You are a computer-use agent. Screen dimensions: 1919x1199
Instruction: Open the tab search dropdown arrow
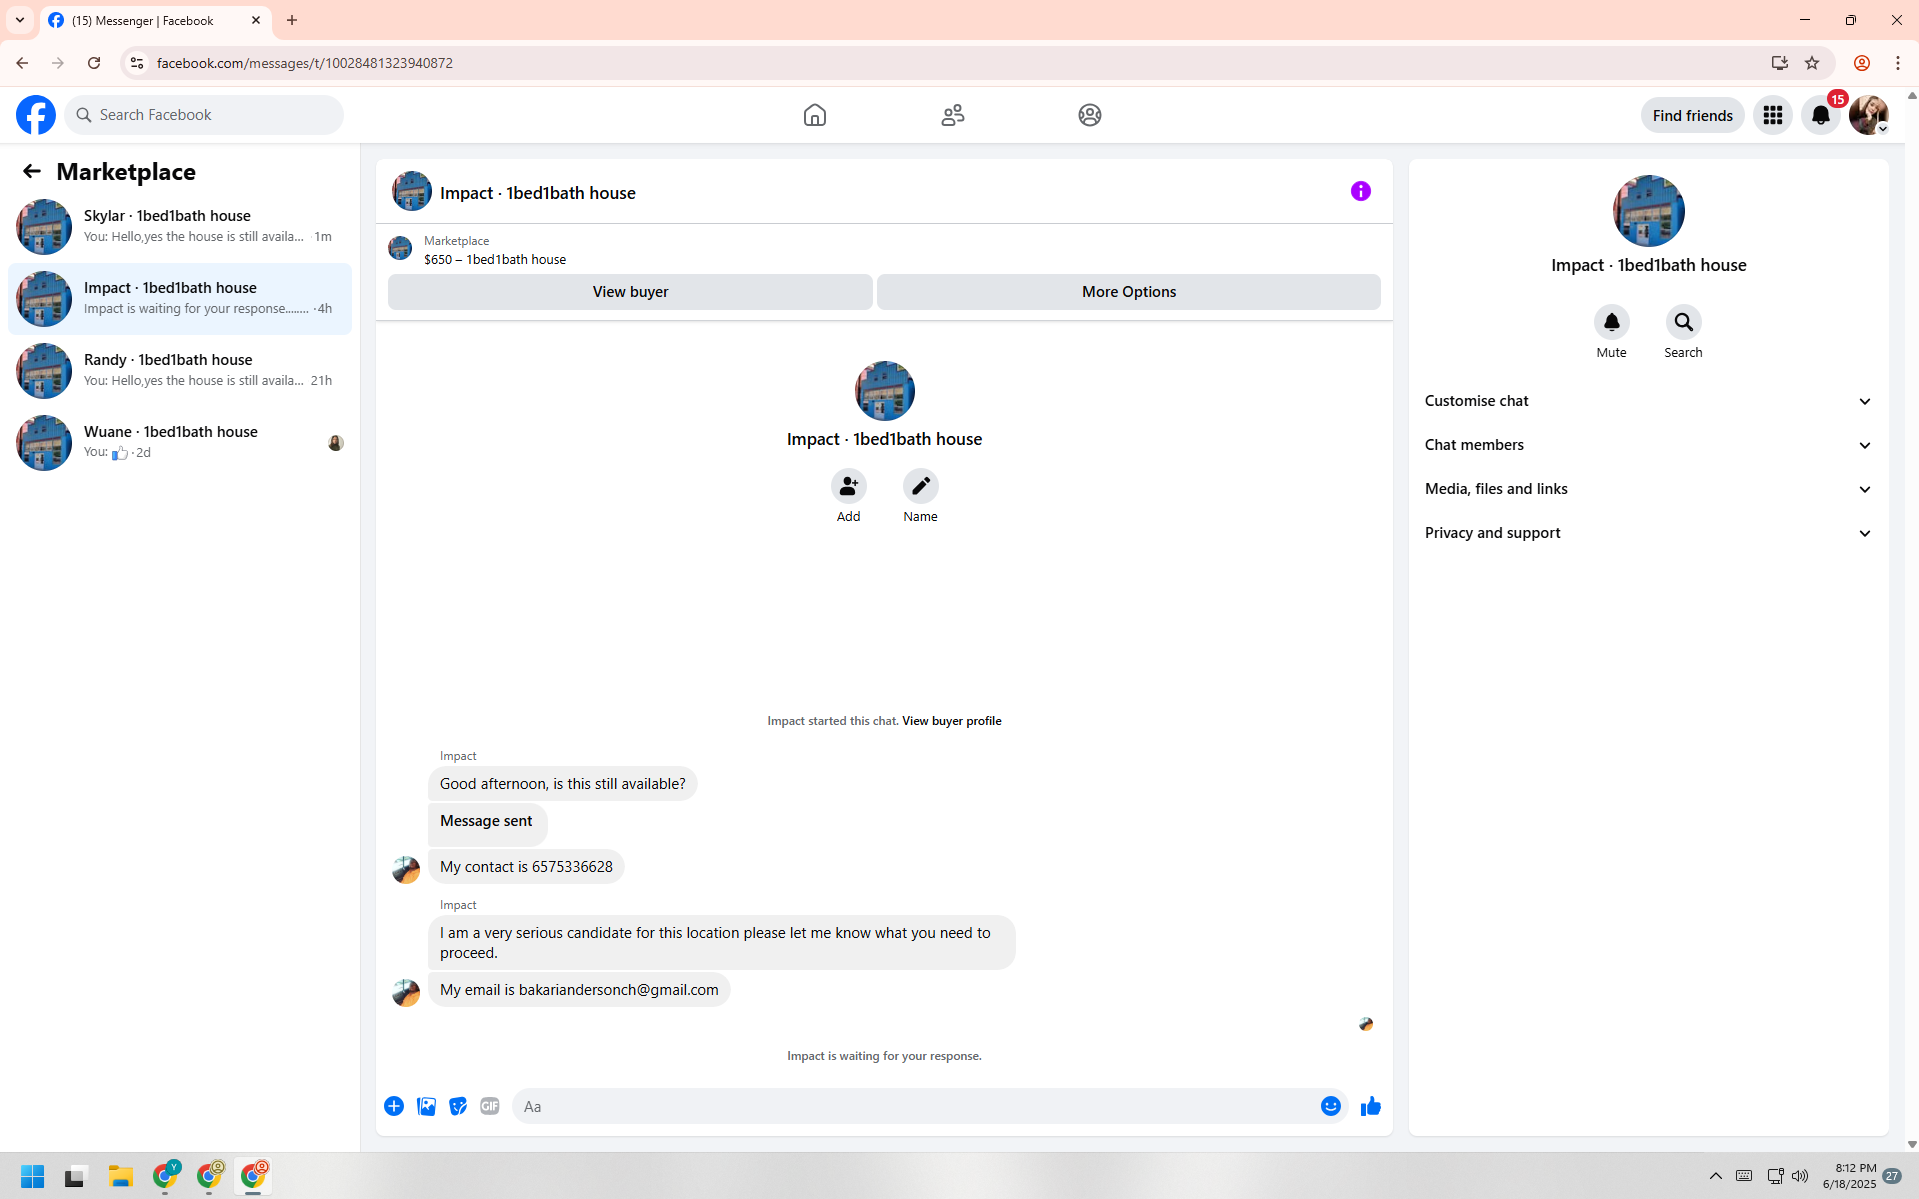point(20,20)
